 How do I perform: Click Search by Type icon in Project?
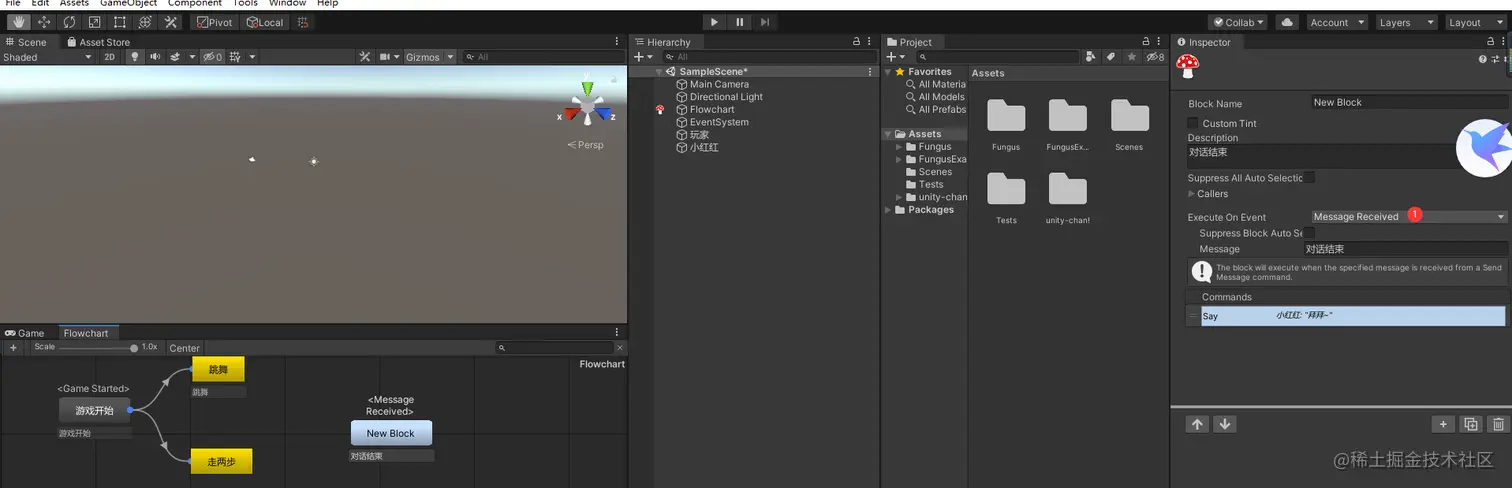pyautogui.click(x=1090, y=57)
